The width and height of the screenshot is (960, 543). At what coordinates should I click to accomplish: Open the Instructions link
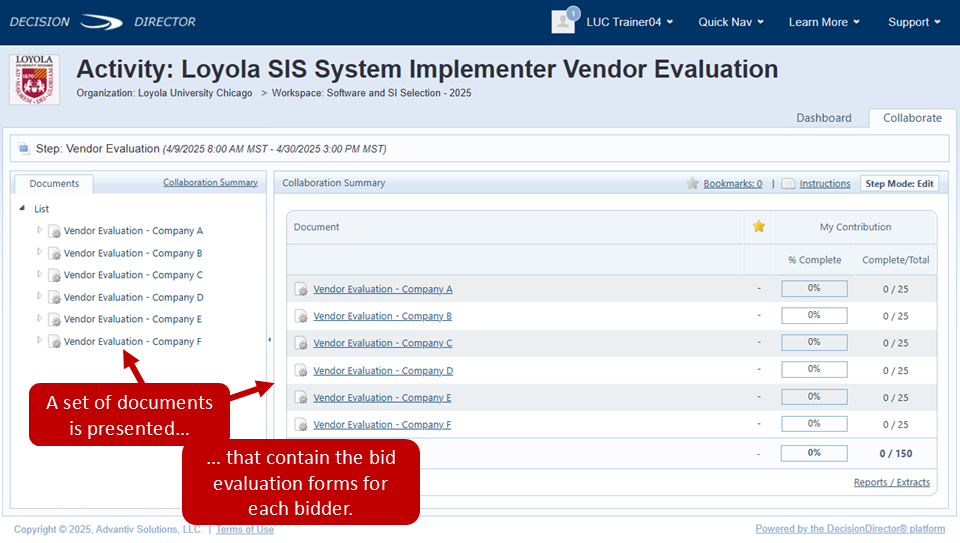click(825, 183)
